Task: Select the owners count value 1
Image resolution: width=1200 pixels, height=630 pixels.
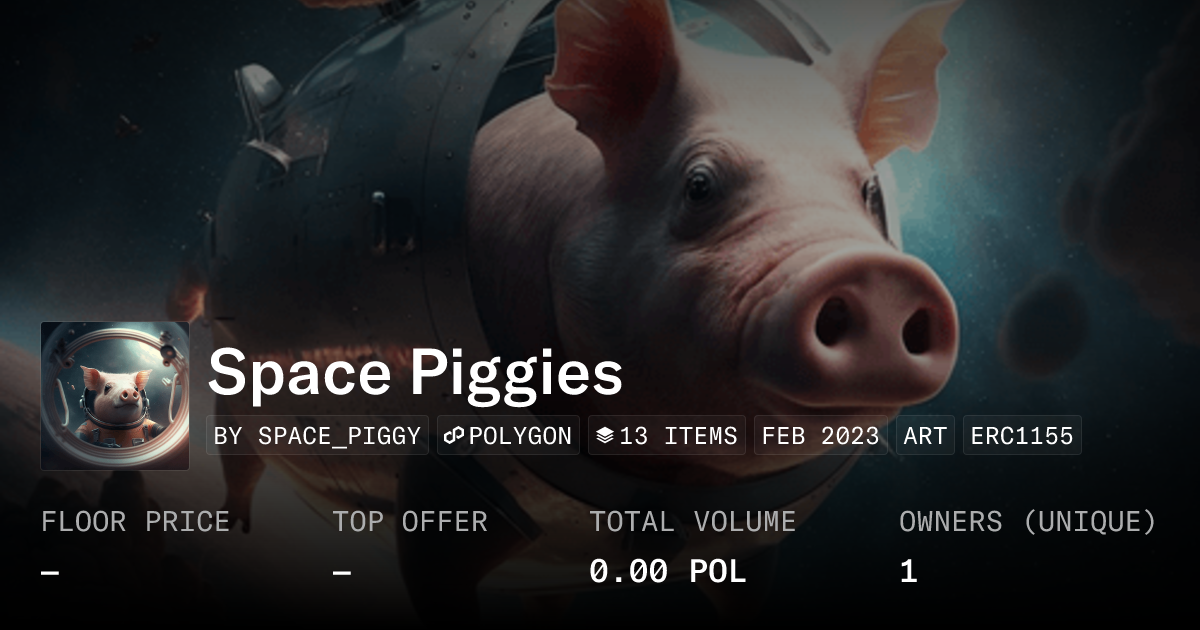Action: coord(908,572)
